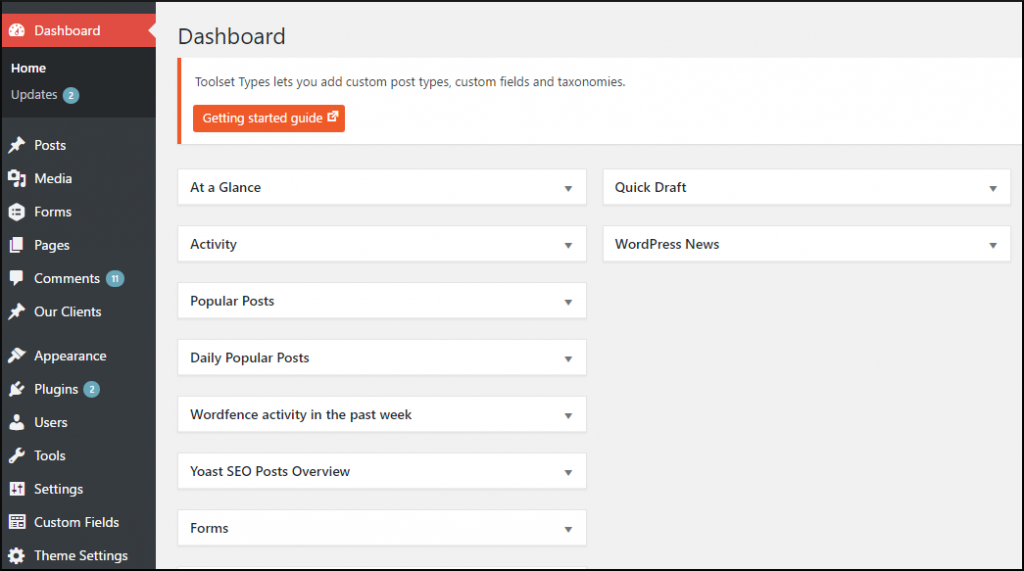Expand the Quick Draft panel arrow

click(x=993, y=188)
